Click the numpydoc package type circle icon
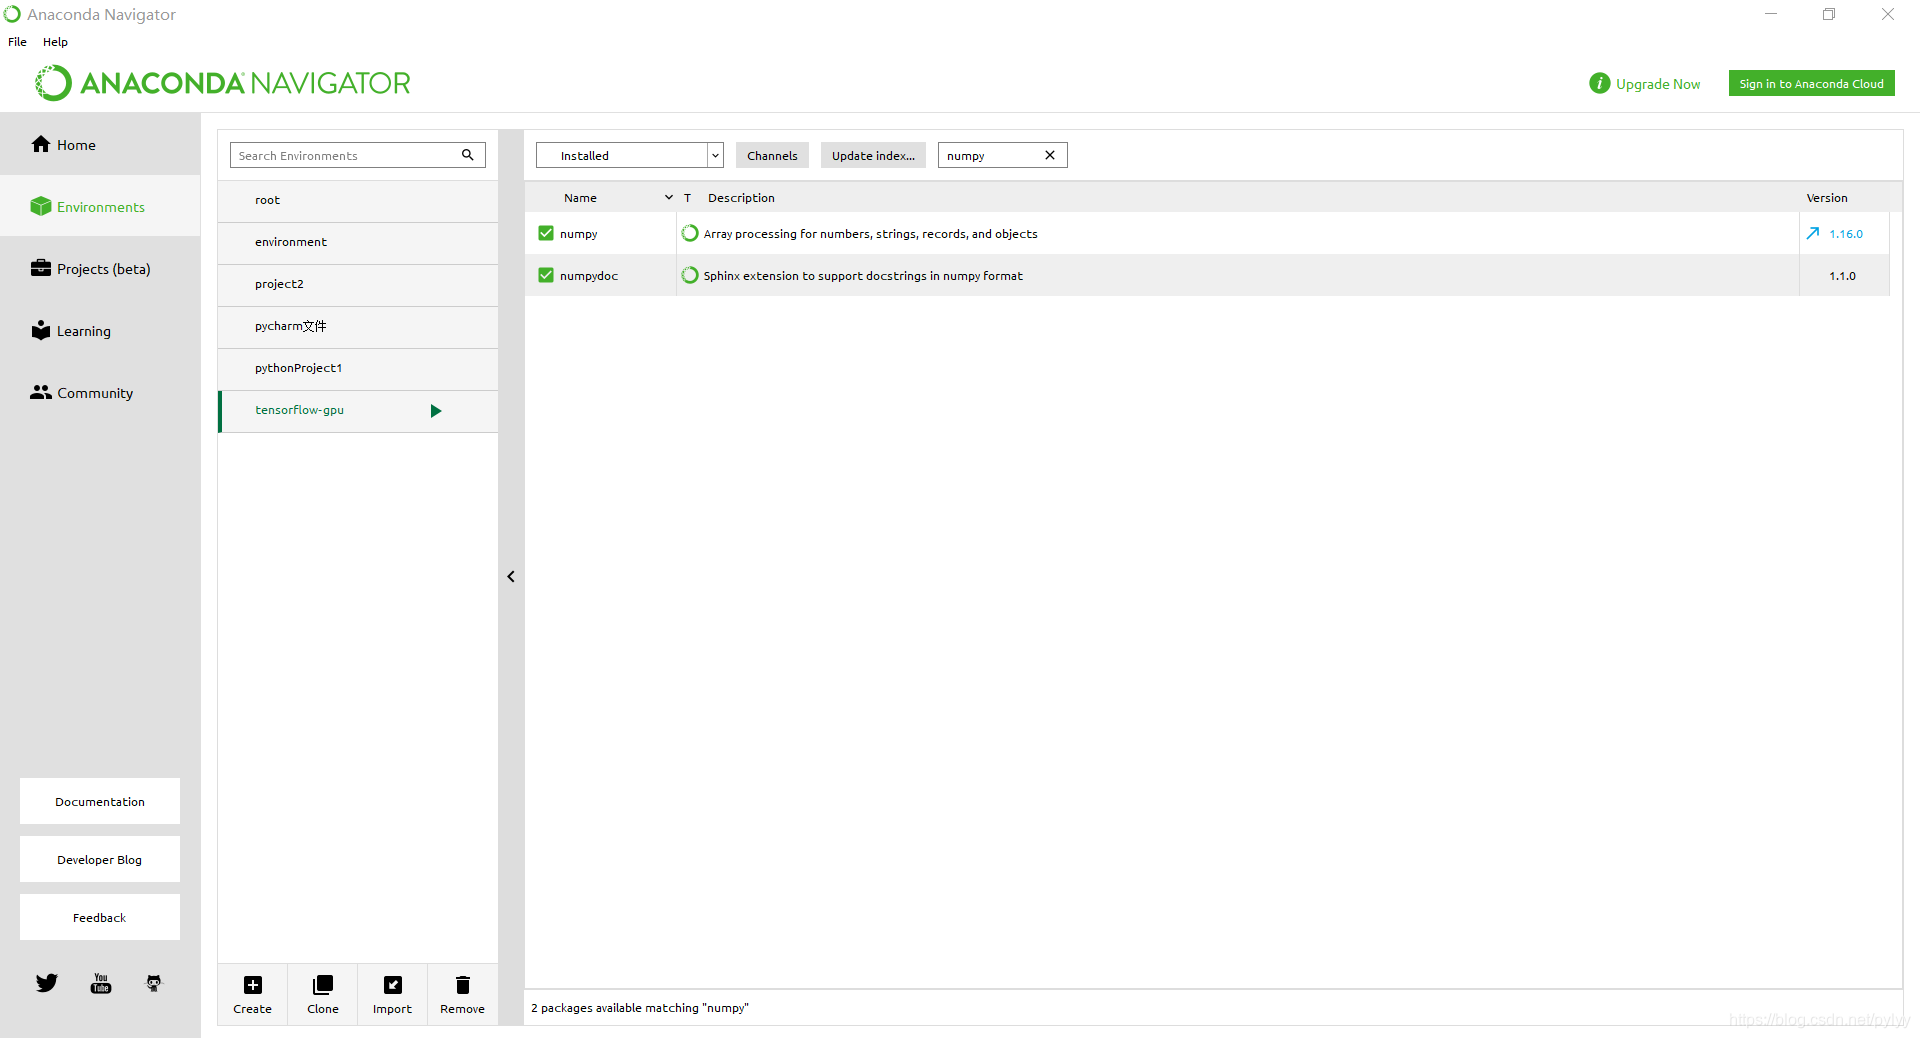This screenshot has width=1920, height=1038. point(690,275)
